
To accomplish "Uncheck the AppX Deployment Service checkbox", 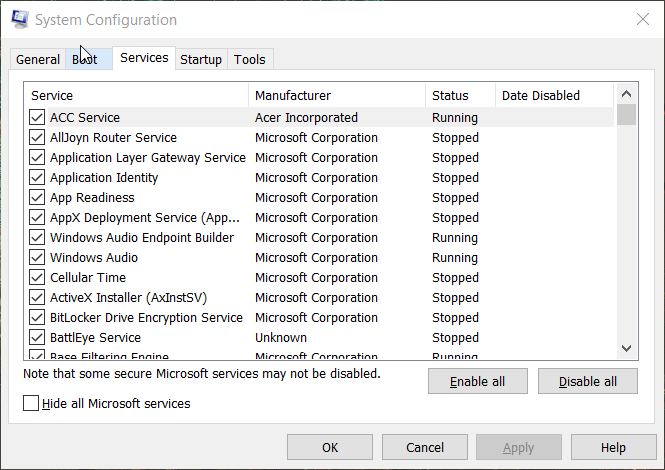I will (x=37, y=217).
